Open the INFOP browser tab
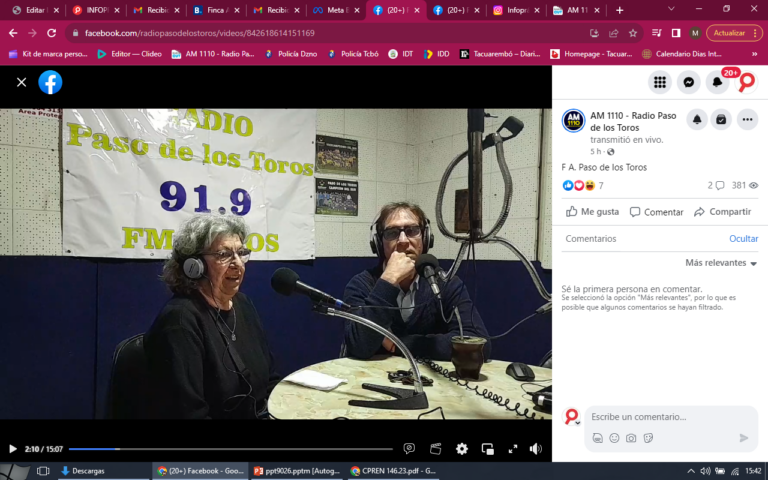Viewport: 768px width, 480px height. pyautogui.click(x=96, y=10)
